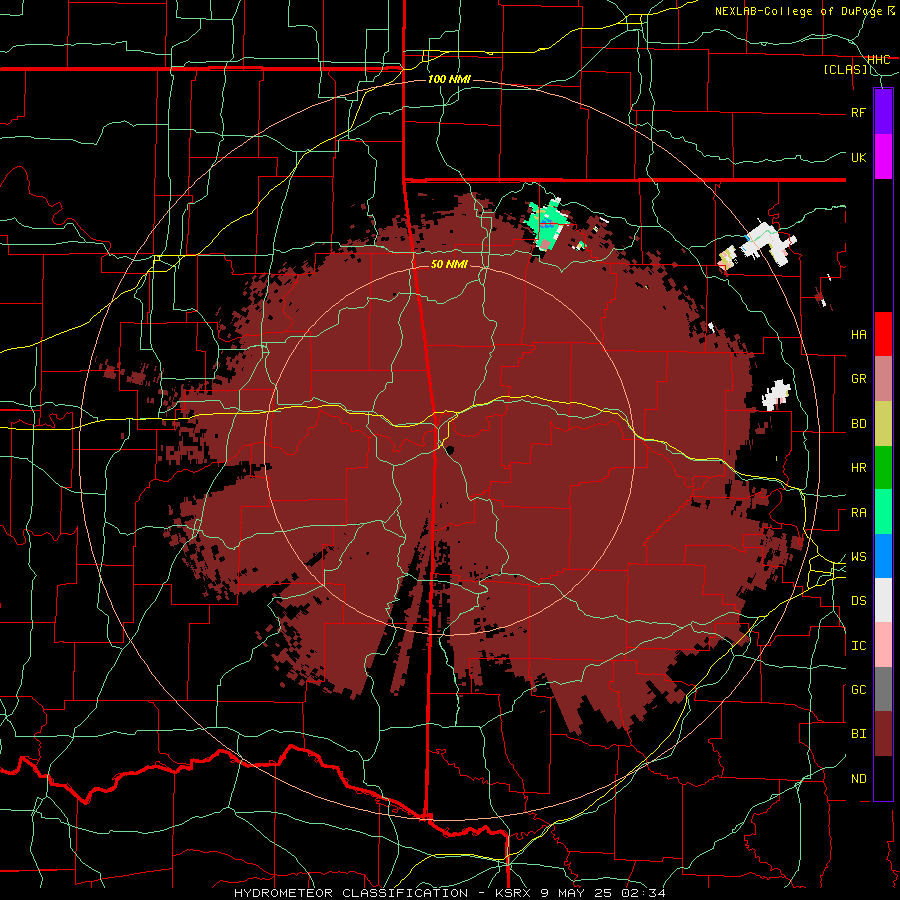Click the "HA" legend label
Image resolution: width=900 pixels, height=900 pixels.
pos(858,335)
